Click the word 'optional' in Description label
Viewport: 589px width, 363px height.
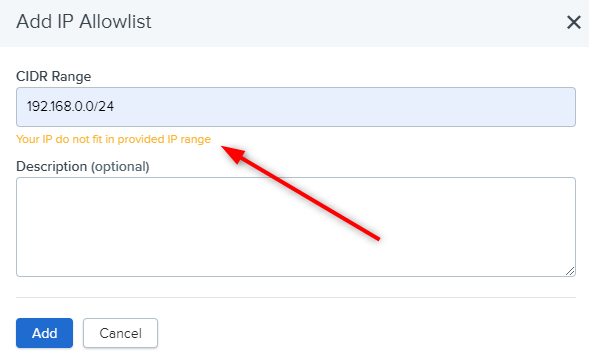(120, 166)
